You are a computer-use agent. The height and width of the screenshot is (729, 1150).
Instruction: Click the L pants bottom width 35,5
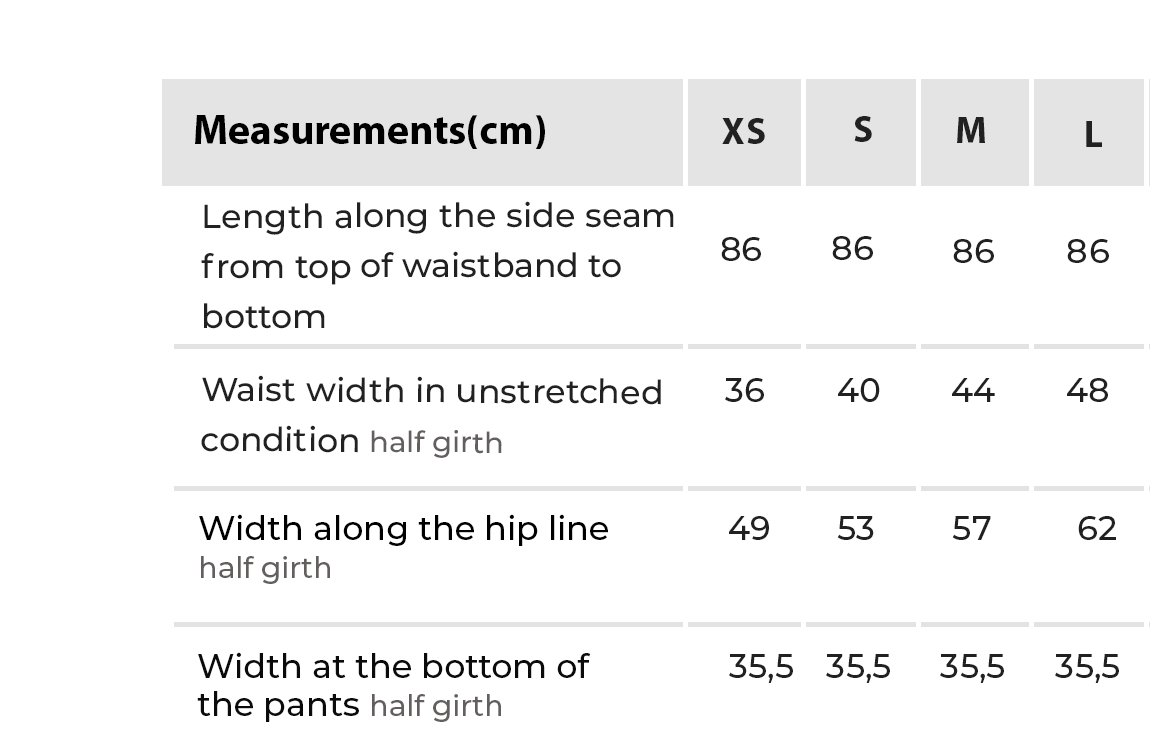pyautogui.click(x=1087, y=666)
